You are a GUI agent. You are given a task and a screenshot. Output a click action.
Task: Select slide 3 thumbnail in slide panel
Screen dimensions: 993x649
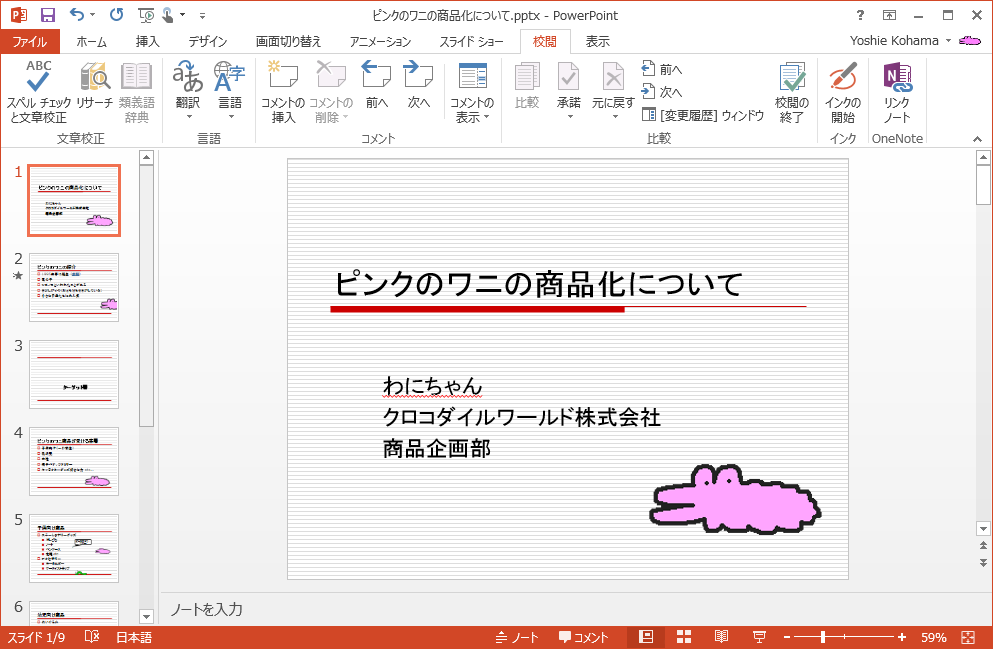pyautogui.click(x=74, y=374)
